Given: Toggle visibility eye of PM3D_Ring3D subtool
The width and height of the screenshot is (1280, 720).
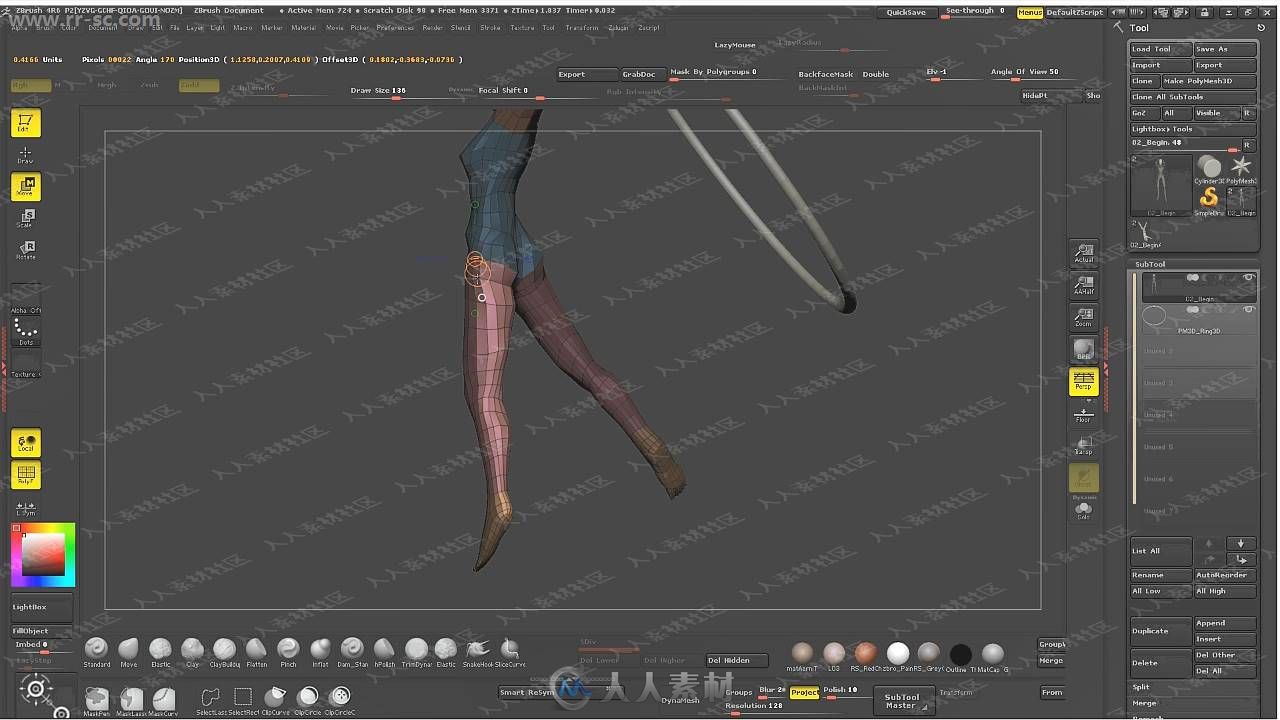Looking at the screenshot, I should pyautogui.click(x=1248, y=310).
